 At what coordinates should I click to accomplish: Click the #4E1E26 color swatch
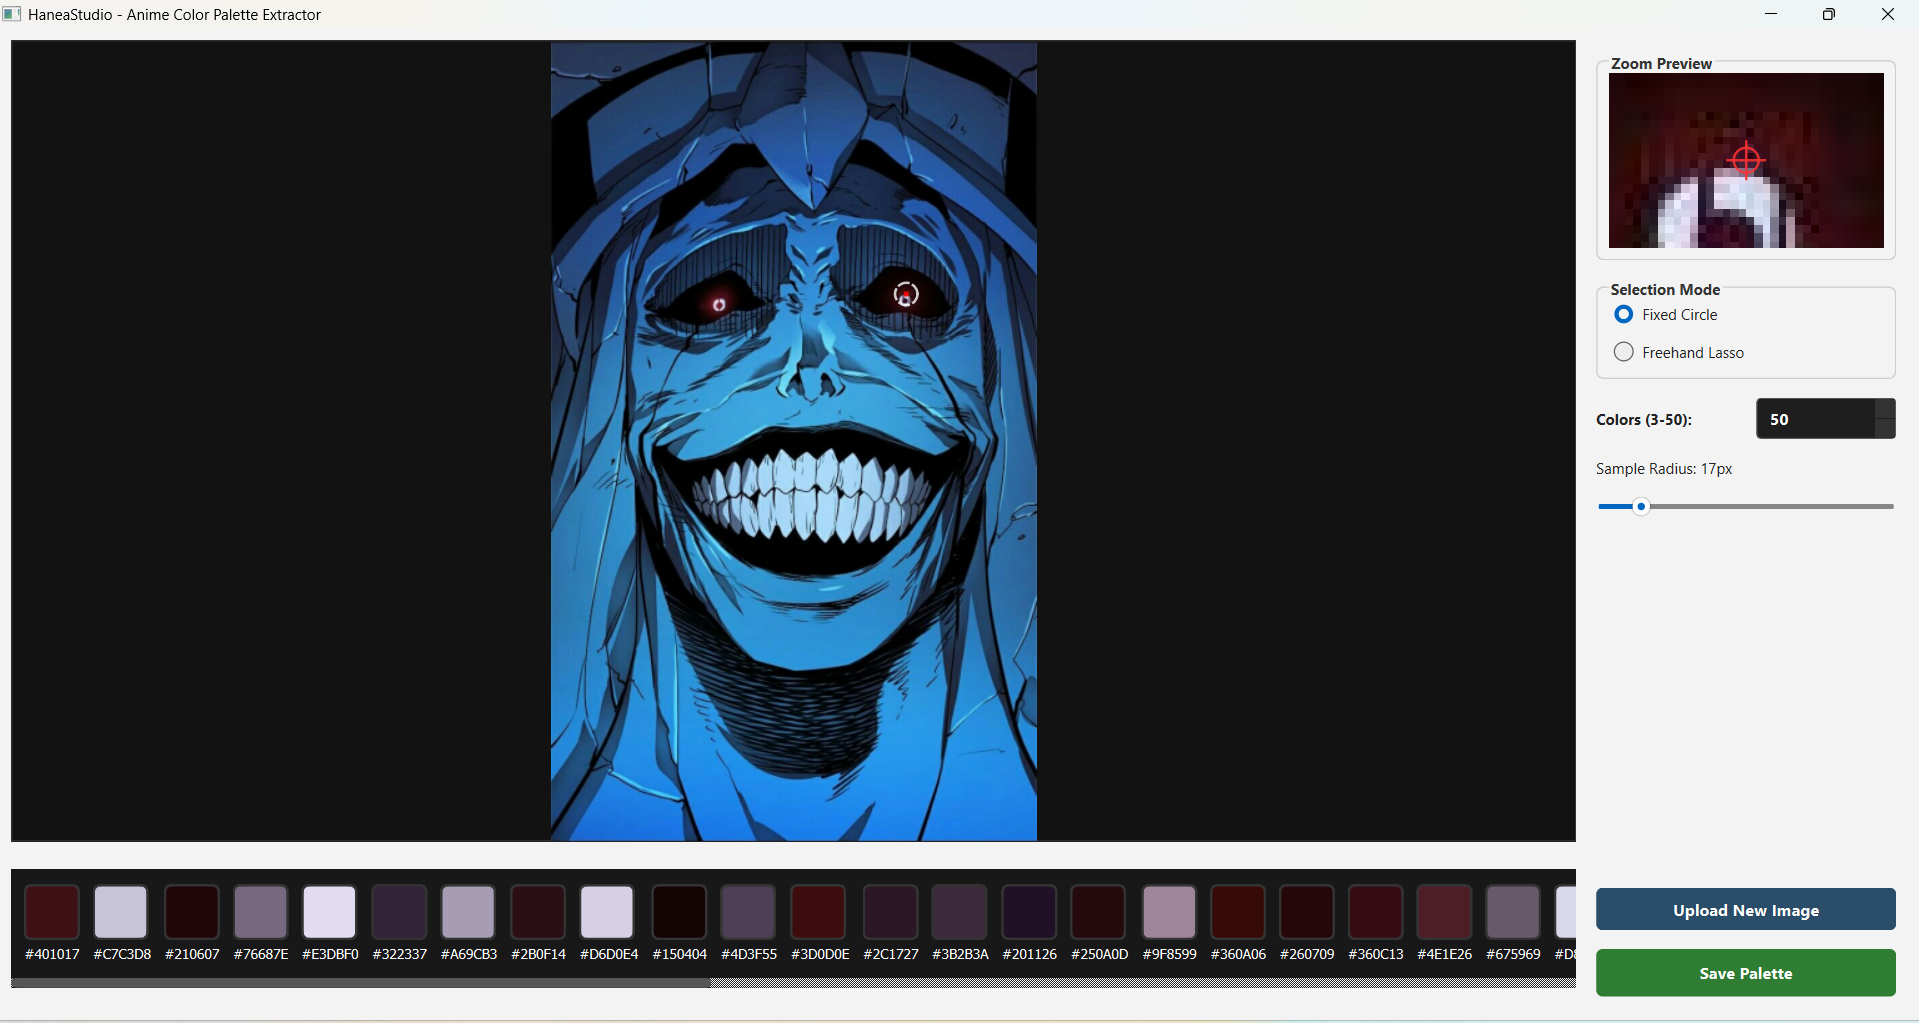point(1444,911)
